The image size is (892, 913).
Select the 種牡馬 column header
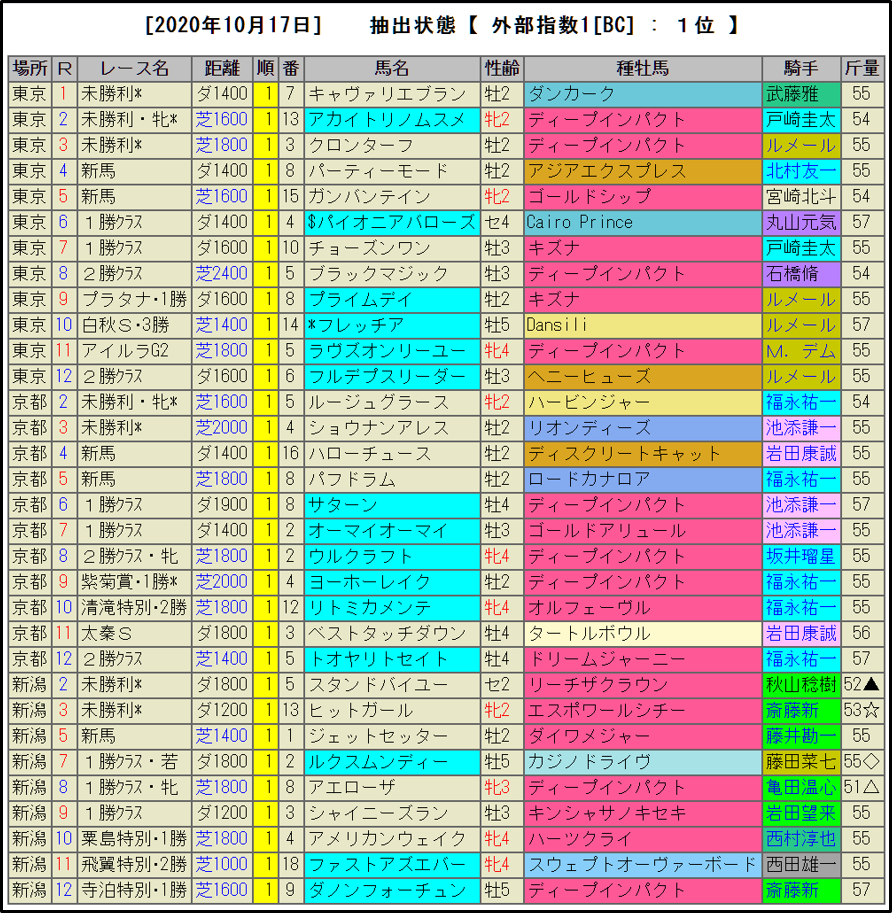pyautogui.click(x=642, y=68)
